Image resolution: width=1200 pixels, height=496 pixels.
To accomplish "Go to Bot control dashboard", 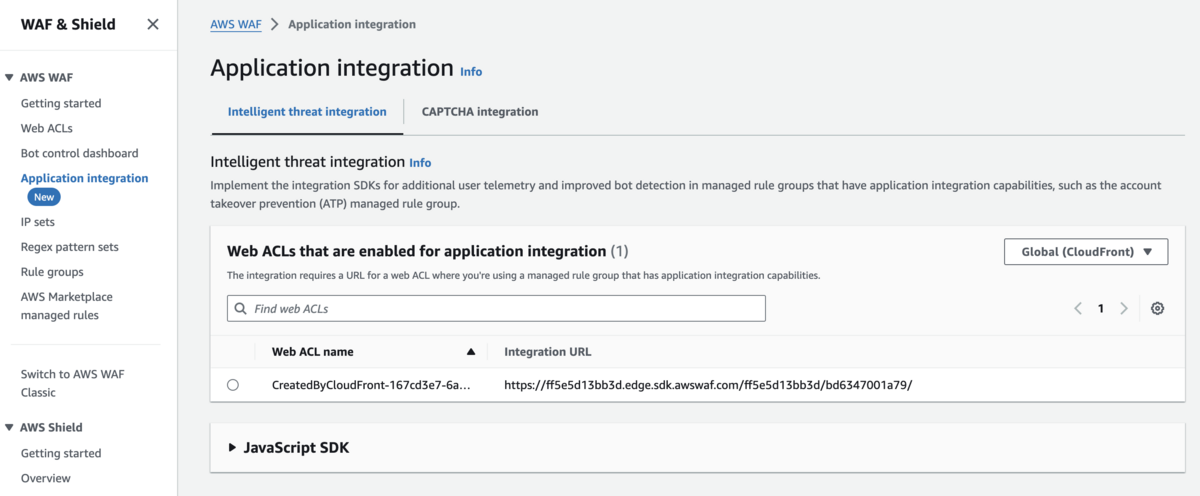I will (x=79, y=153).
